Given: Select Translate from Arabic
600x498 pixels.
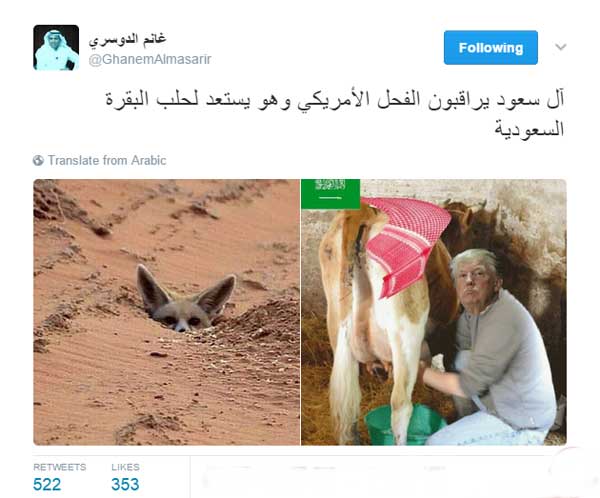Looking at the screenshot, I should point(107,160).
